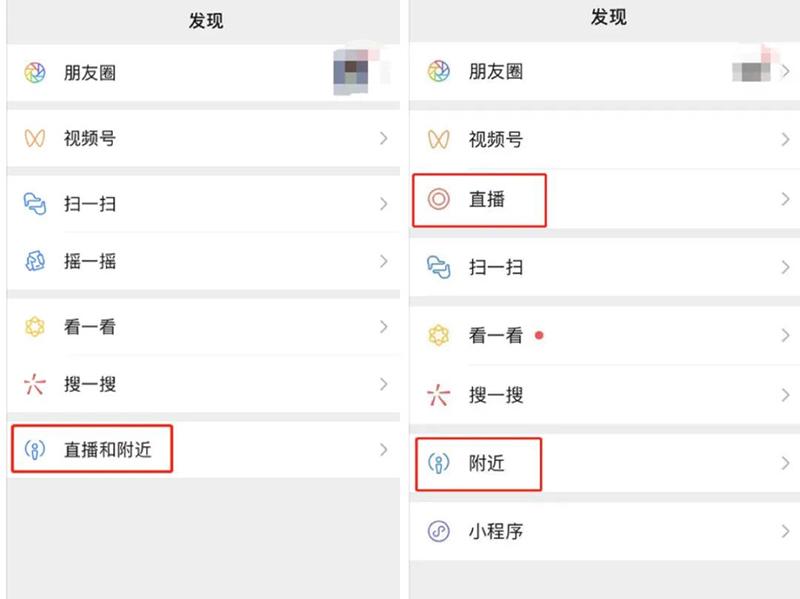Tap the Top Stories icon in left panel
This screenshot has width=800, height=599.
point(35,327)
